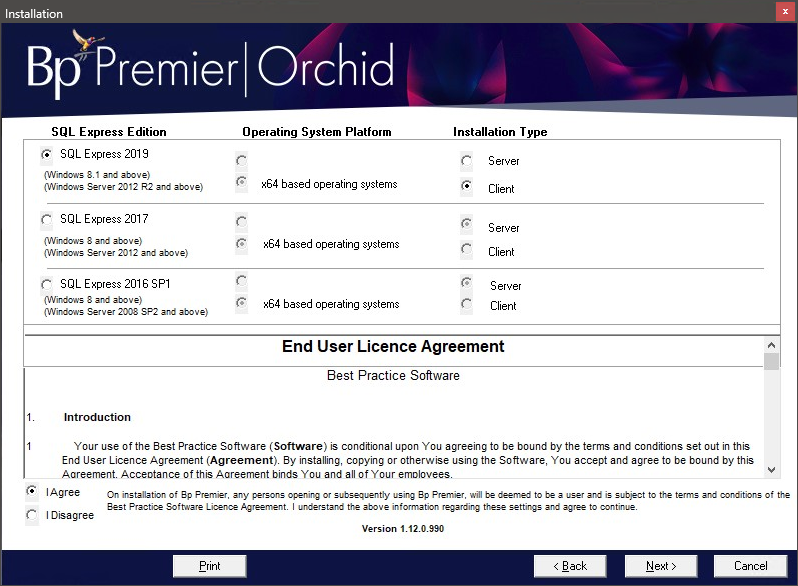Click the Version 1.12.0.990 text
The image size is (798, 586).
[x=403, y=528]
